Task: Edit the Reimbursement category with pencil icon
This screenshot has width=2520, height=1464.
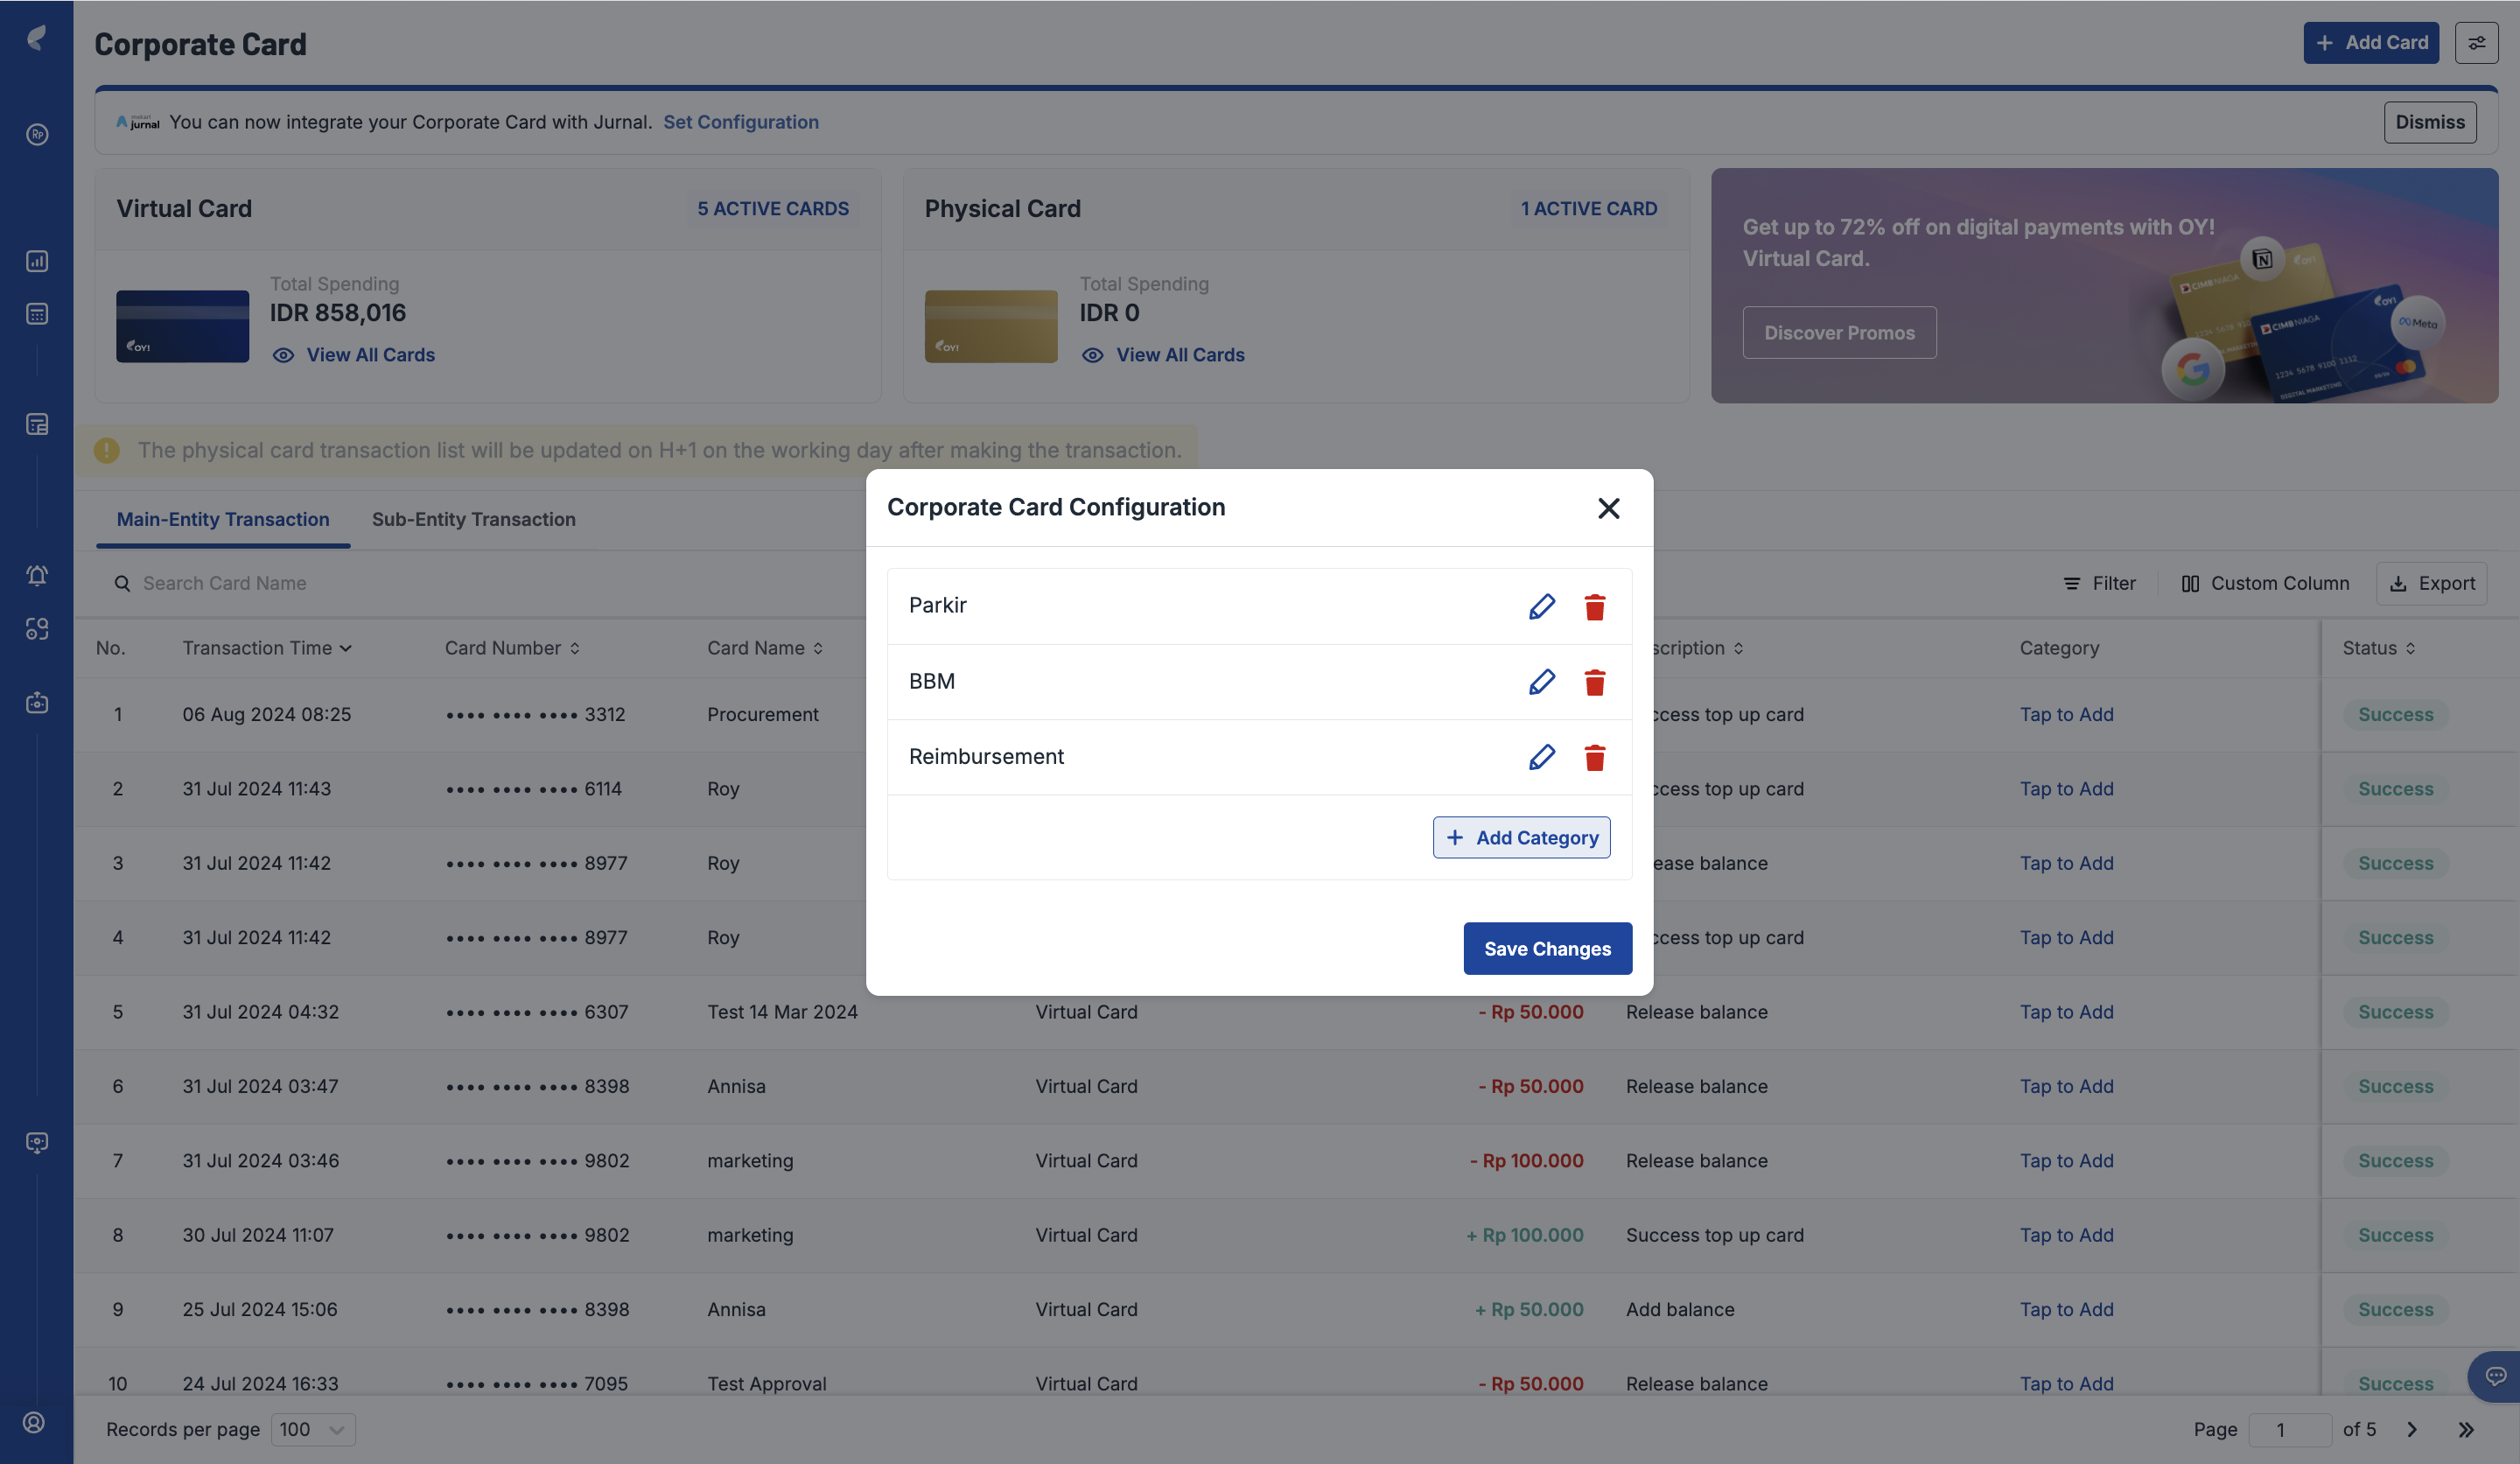Action: tap(1541, 757)
